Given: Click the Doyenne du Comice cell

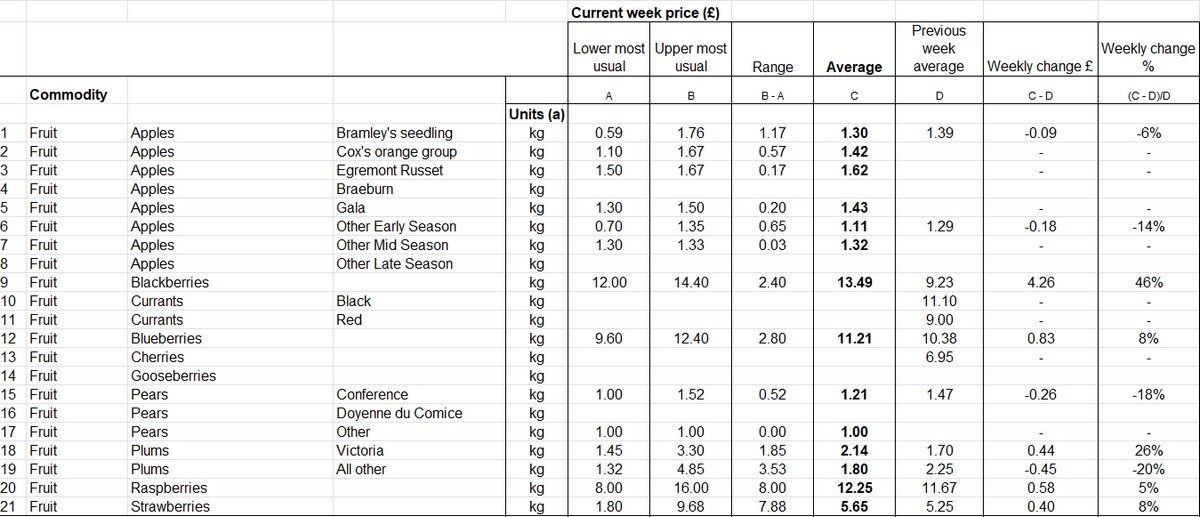Looking at the screenshot, I should click(x=399, y=413).
